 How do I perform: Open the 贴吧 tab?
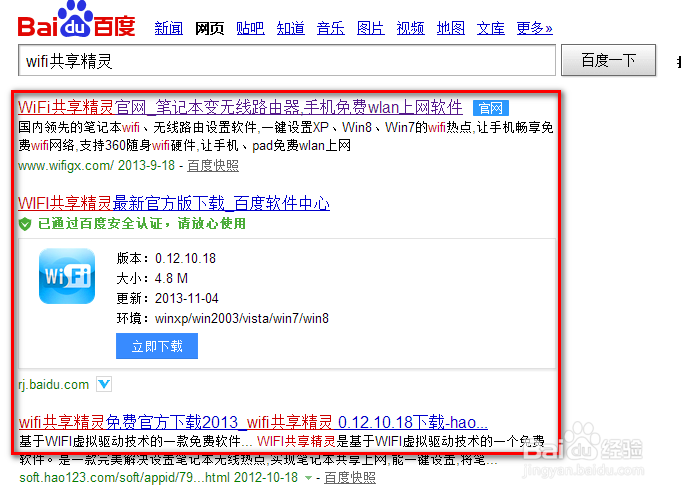(x=250, y=28)
